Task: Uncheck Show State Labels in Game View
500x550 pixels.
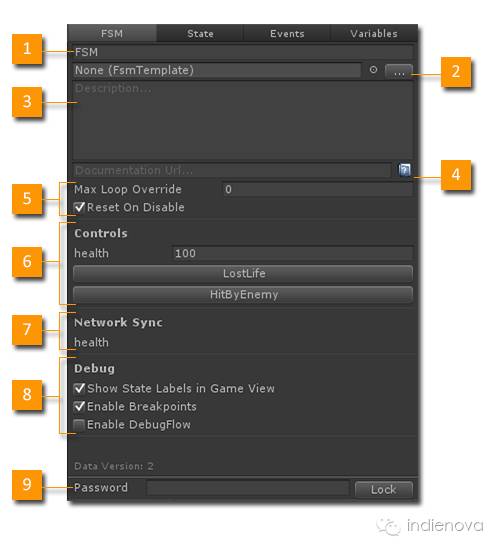Action: click(x=79, y=388)
